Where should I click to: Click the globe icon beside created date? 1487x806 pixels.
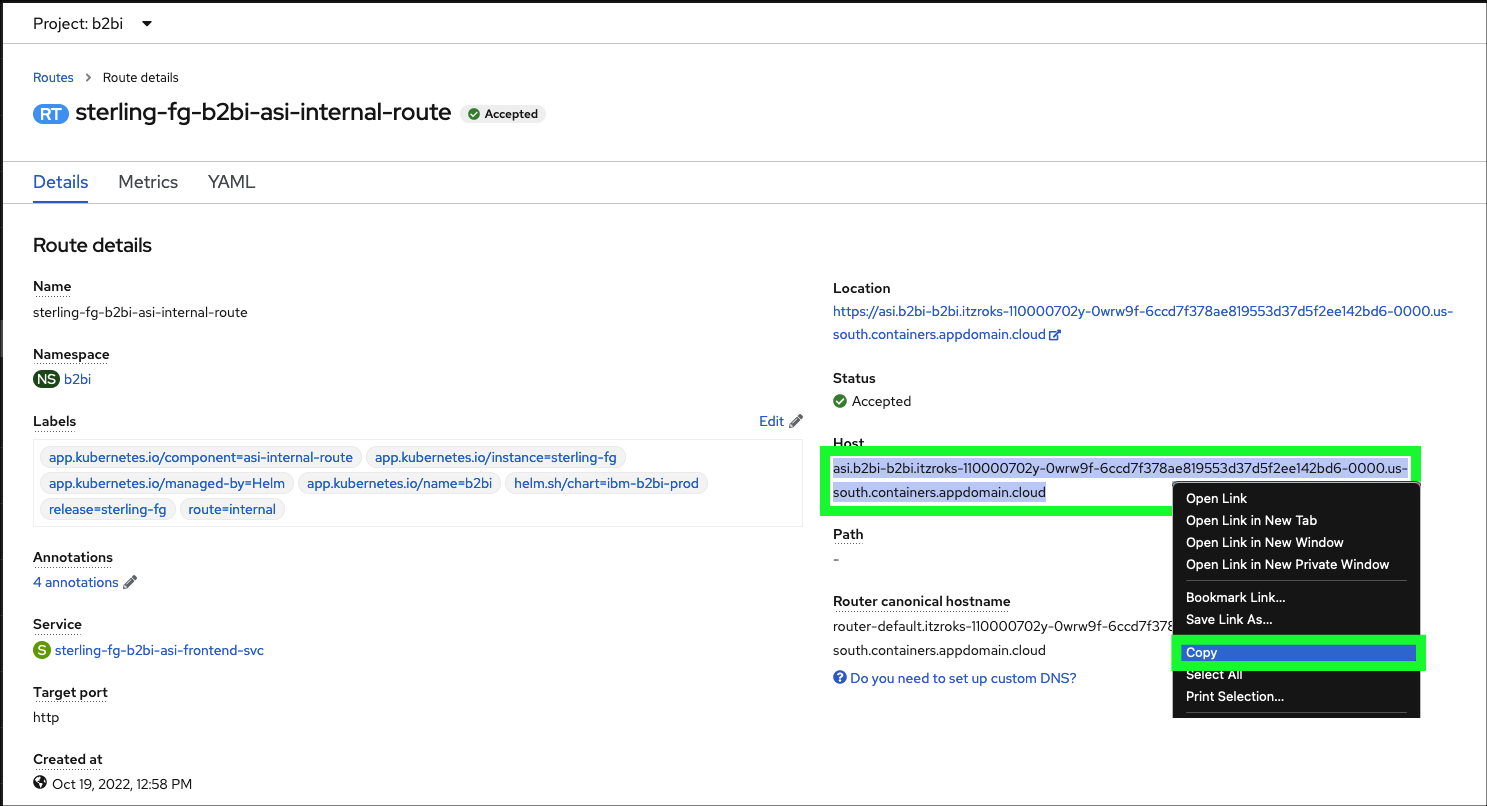[40, 783]
